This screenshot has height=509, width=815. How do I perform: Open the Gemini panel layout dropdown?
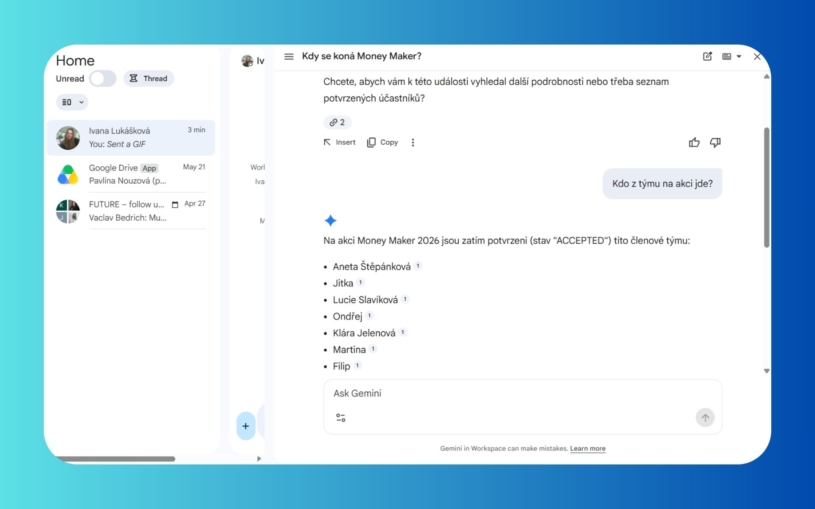731,56
